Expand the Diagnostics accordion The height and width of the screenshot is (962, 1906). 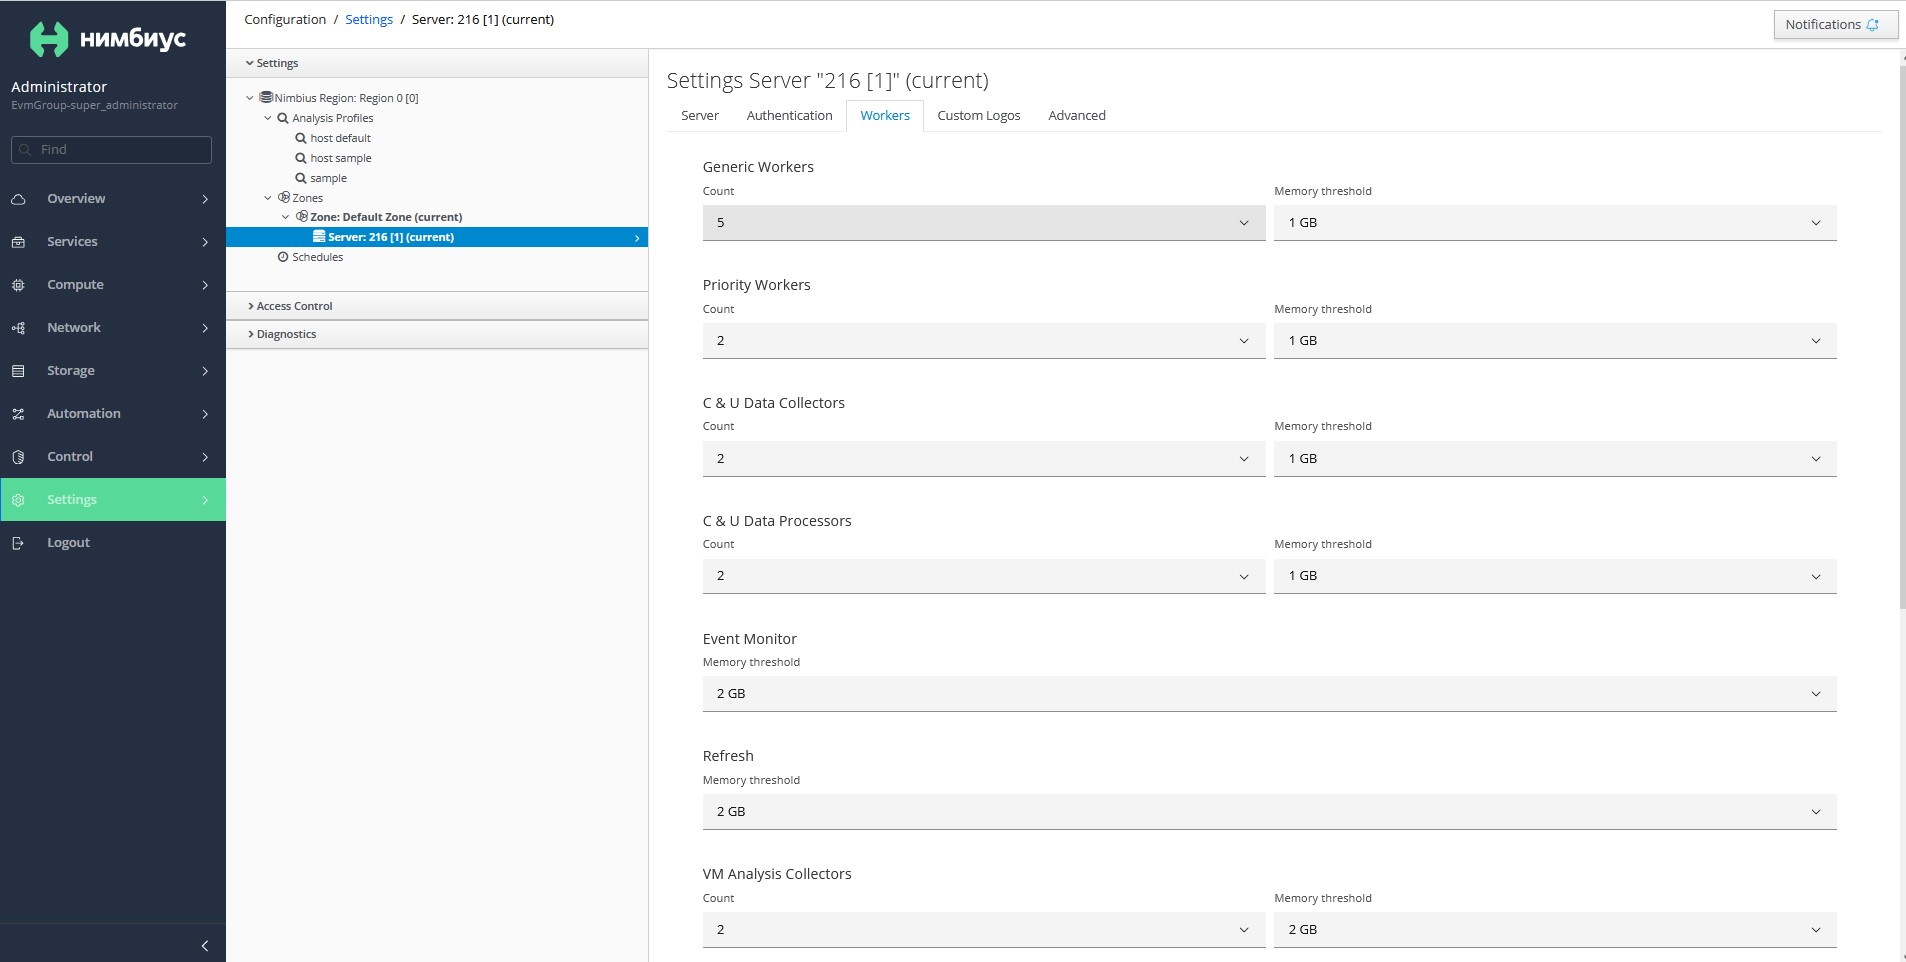(437, 334)
